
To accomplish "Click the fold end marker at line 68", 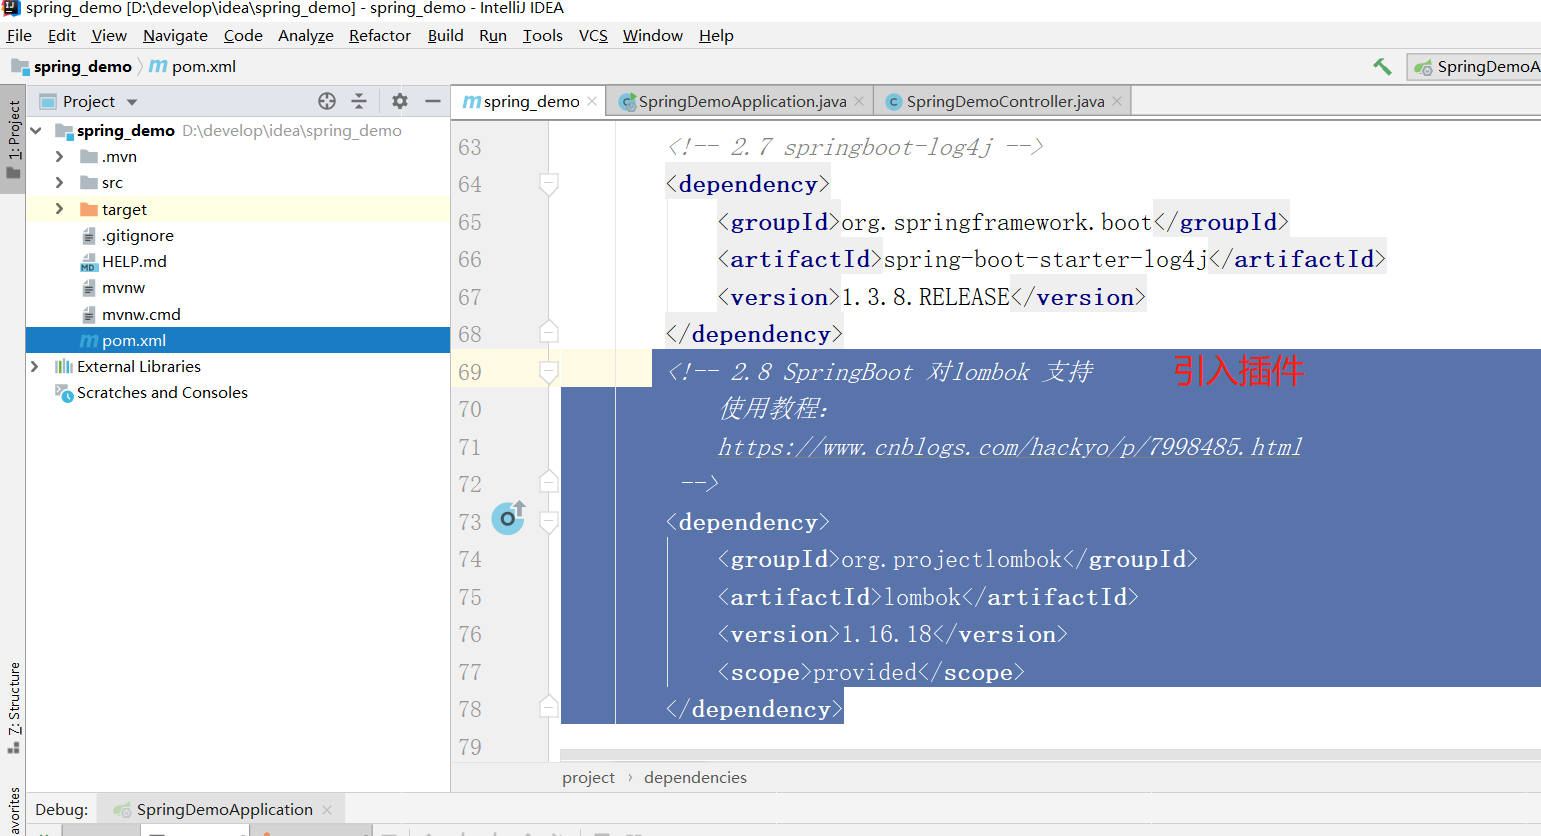I will [x=548, y=332].
